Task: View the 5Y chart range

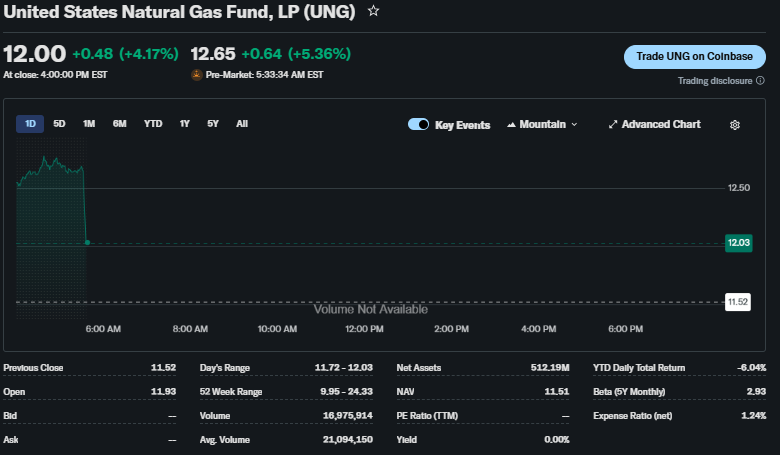Action: point(213,124)
